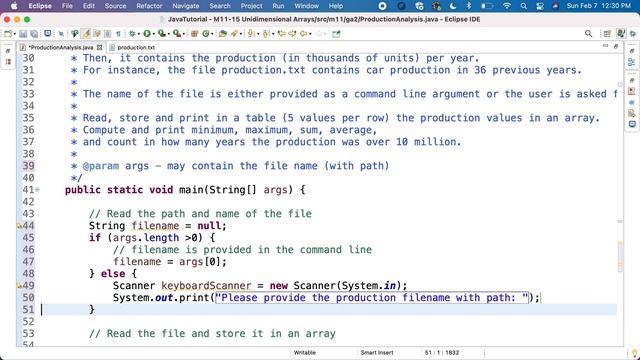Show the Console view icon in right trim

point(632,124)
